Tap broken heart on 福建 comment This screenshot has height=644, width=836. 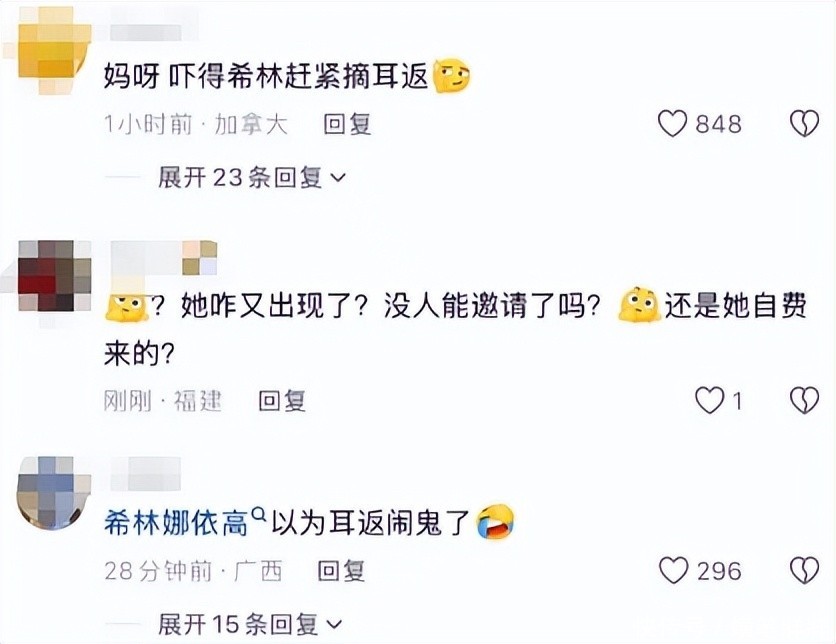[804, 400]
